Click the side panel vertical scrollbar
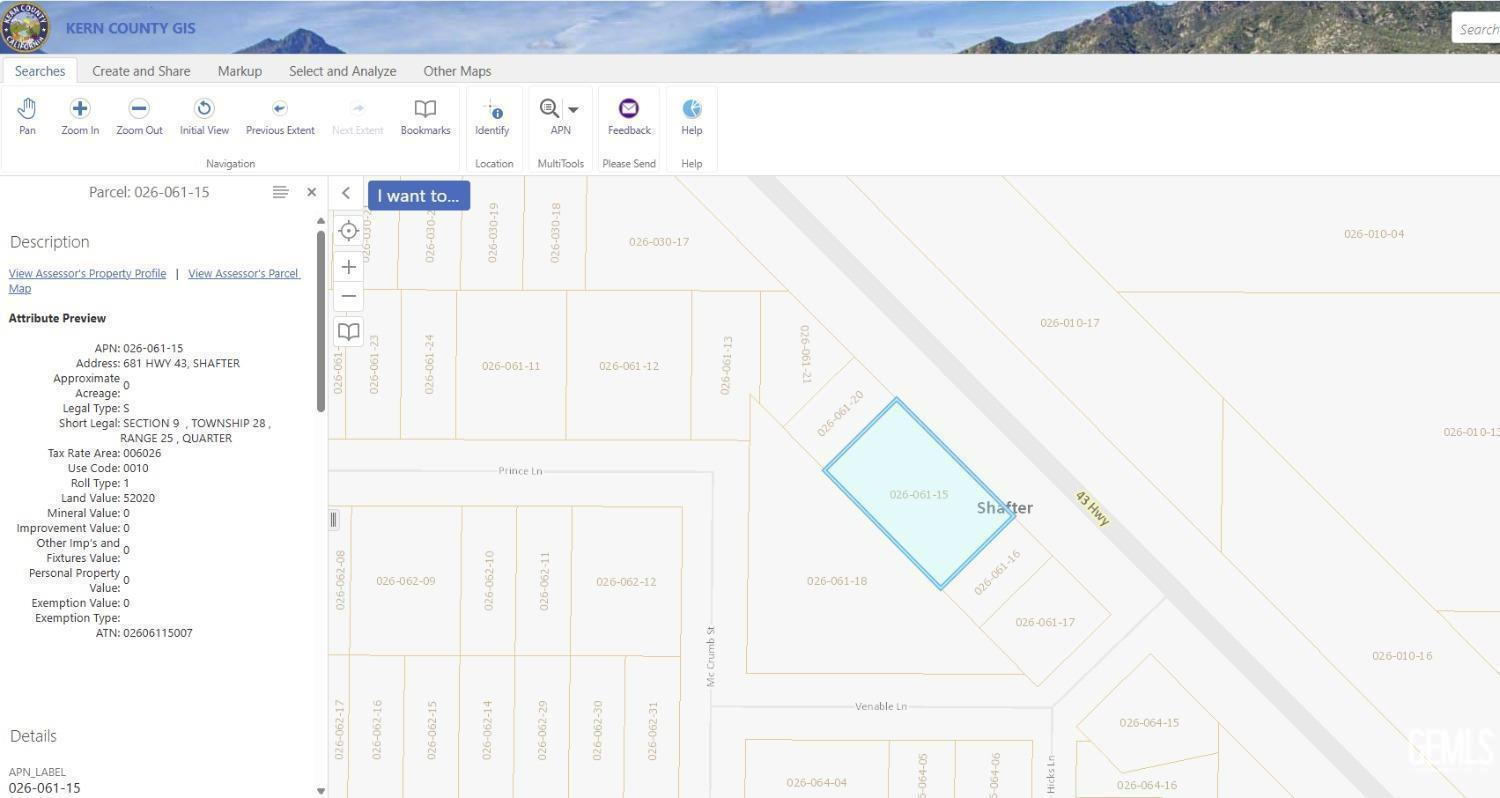Screen dimensions: 1500x798 pyautogui.click(x=321, y=320)
